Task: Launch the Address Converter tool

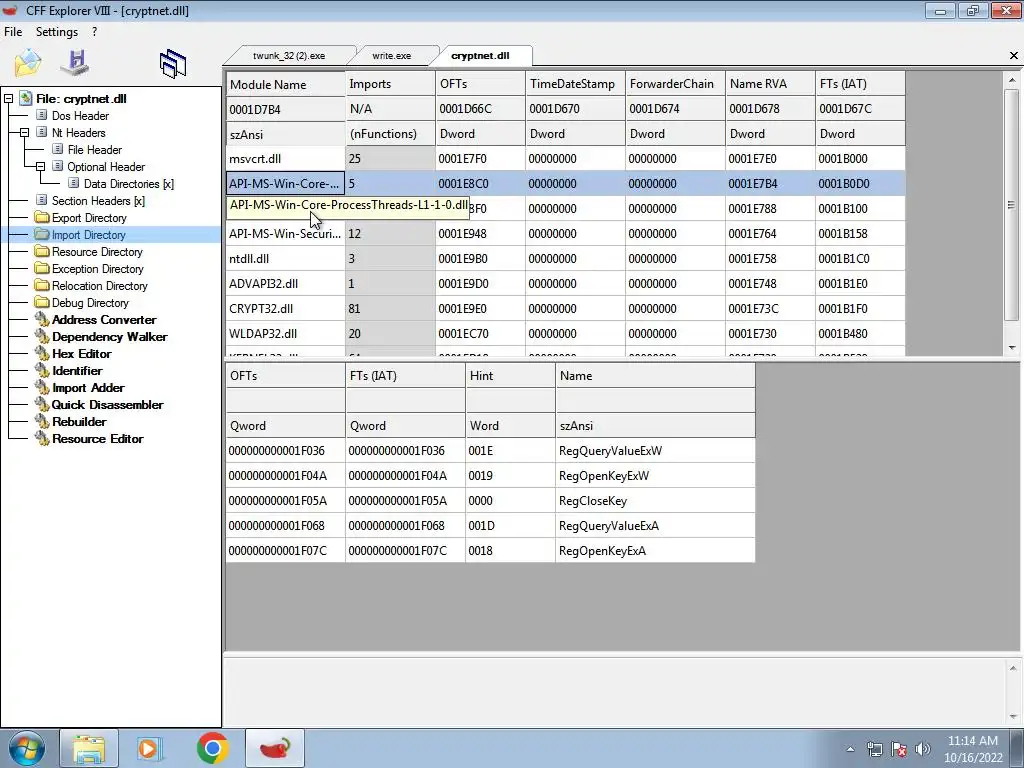Action: tap(104, 319)
